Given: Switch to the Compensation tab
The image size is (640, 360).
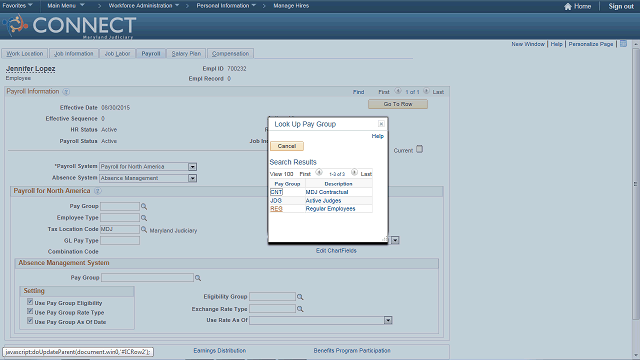Looking at the screenshot, I should 230,53.
